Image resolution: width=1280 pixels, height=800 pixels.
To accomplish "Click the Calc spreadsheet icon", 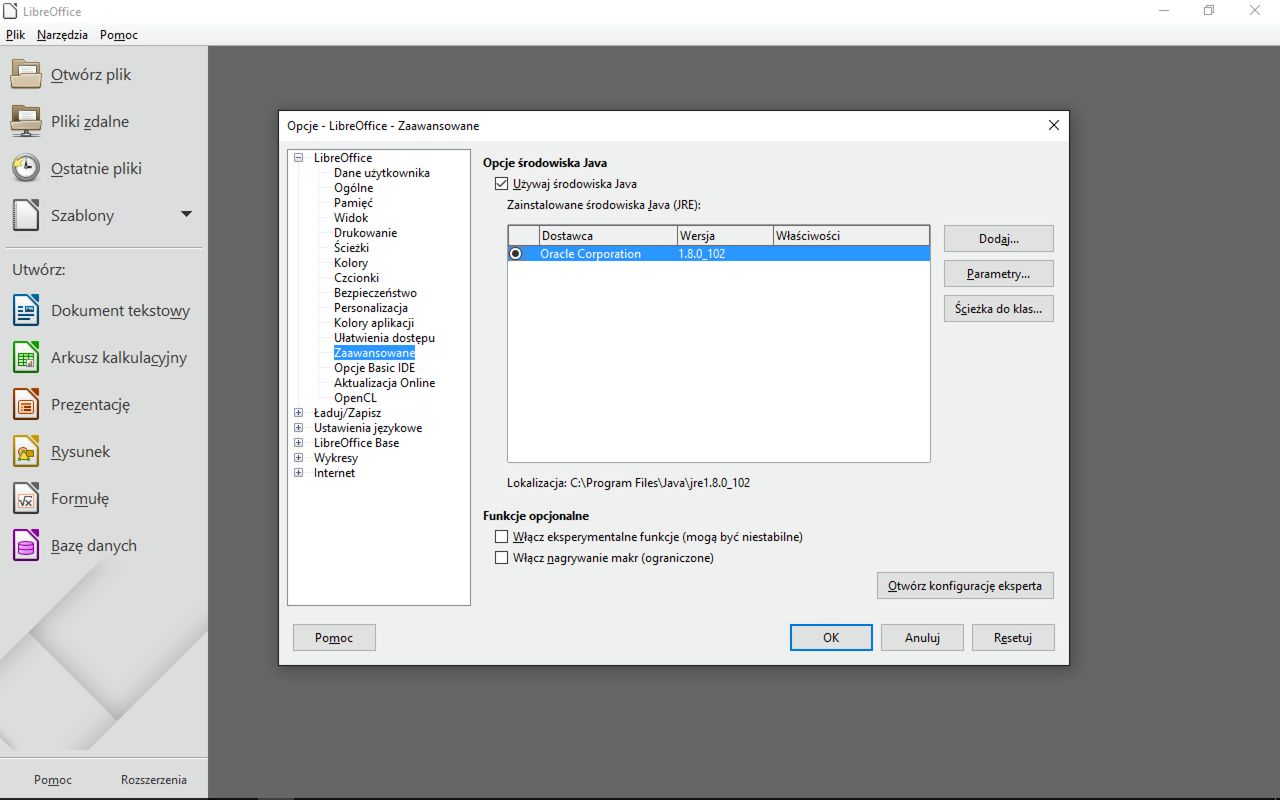I will point(26,357).
